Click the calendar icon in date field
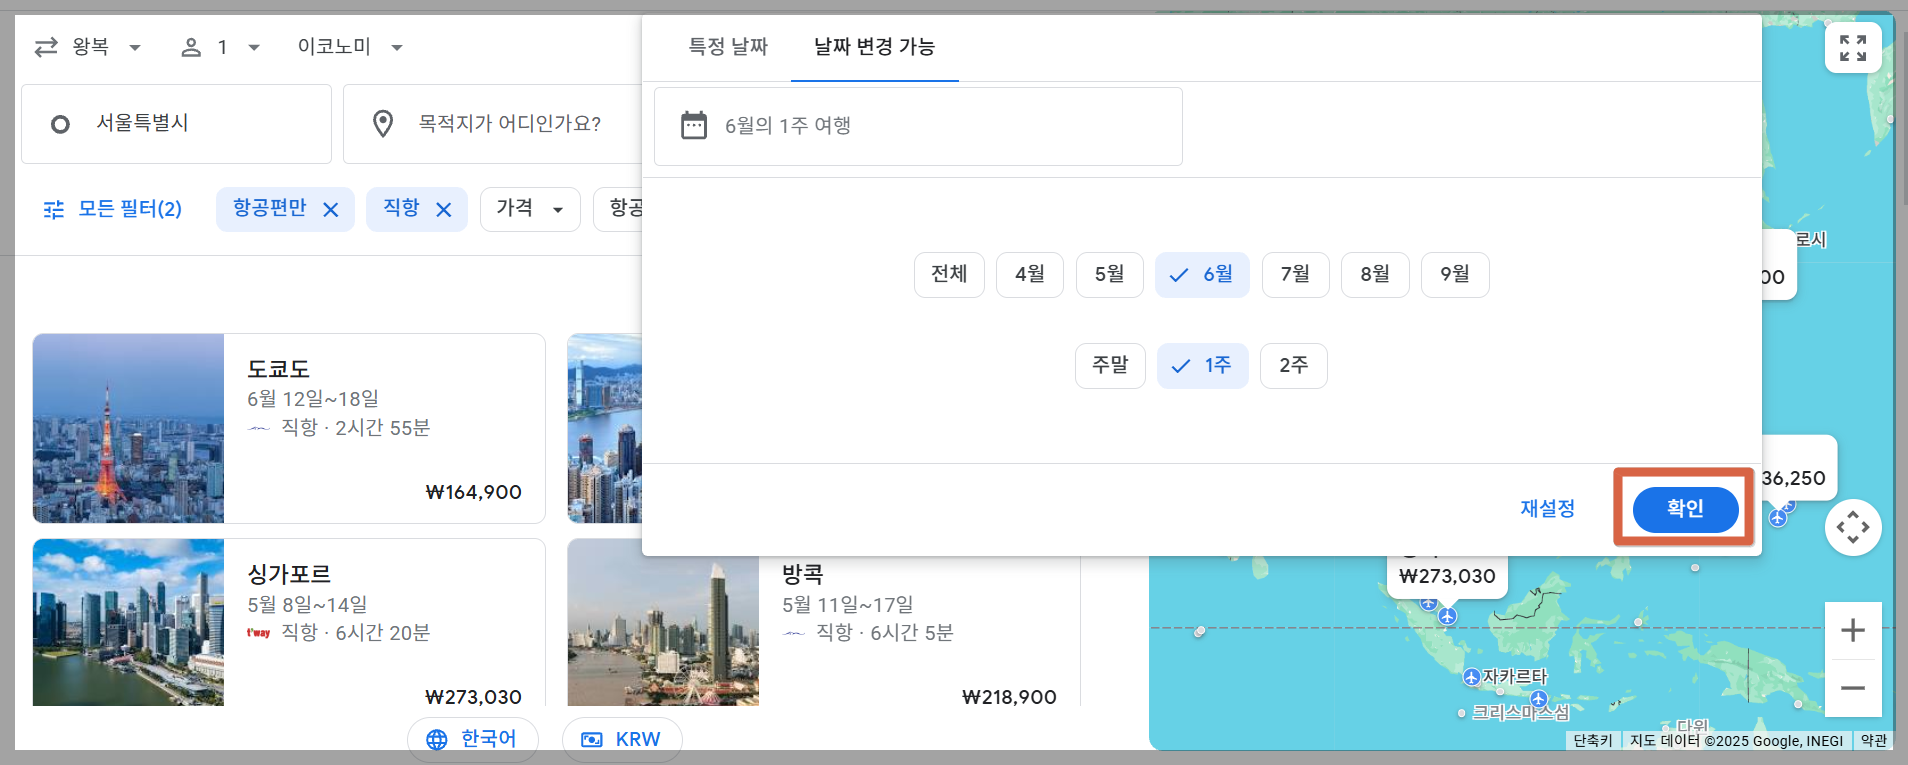 tap(694, 125)
